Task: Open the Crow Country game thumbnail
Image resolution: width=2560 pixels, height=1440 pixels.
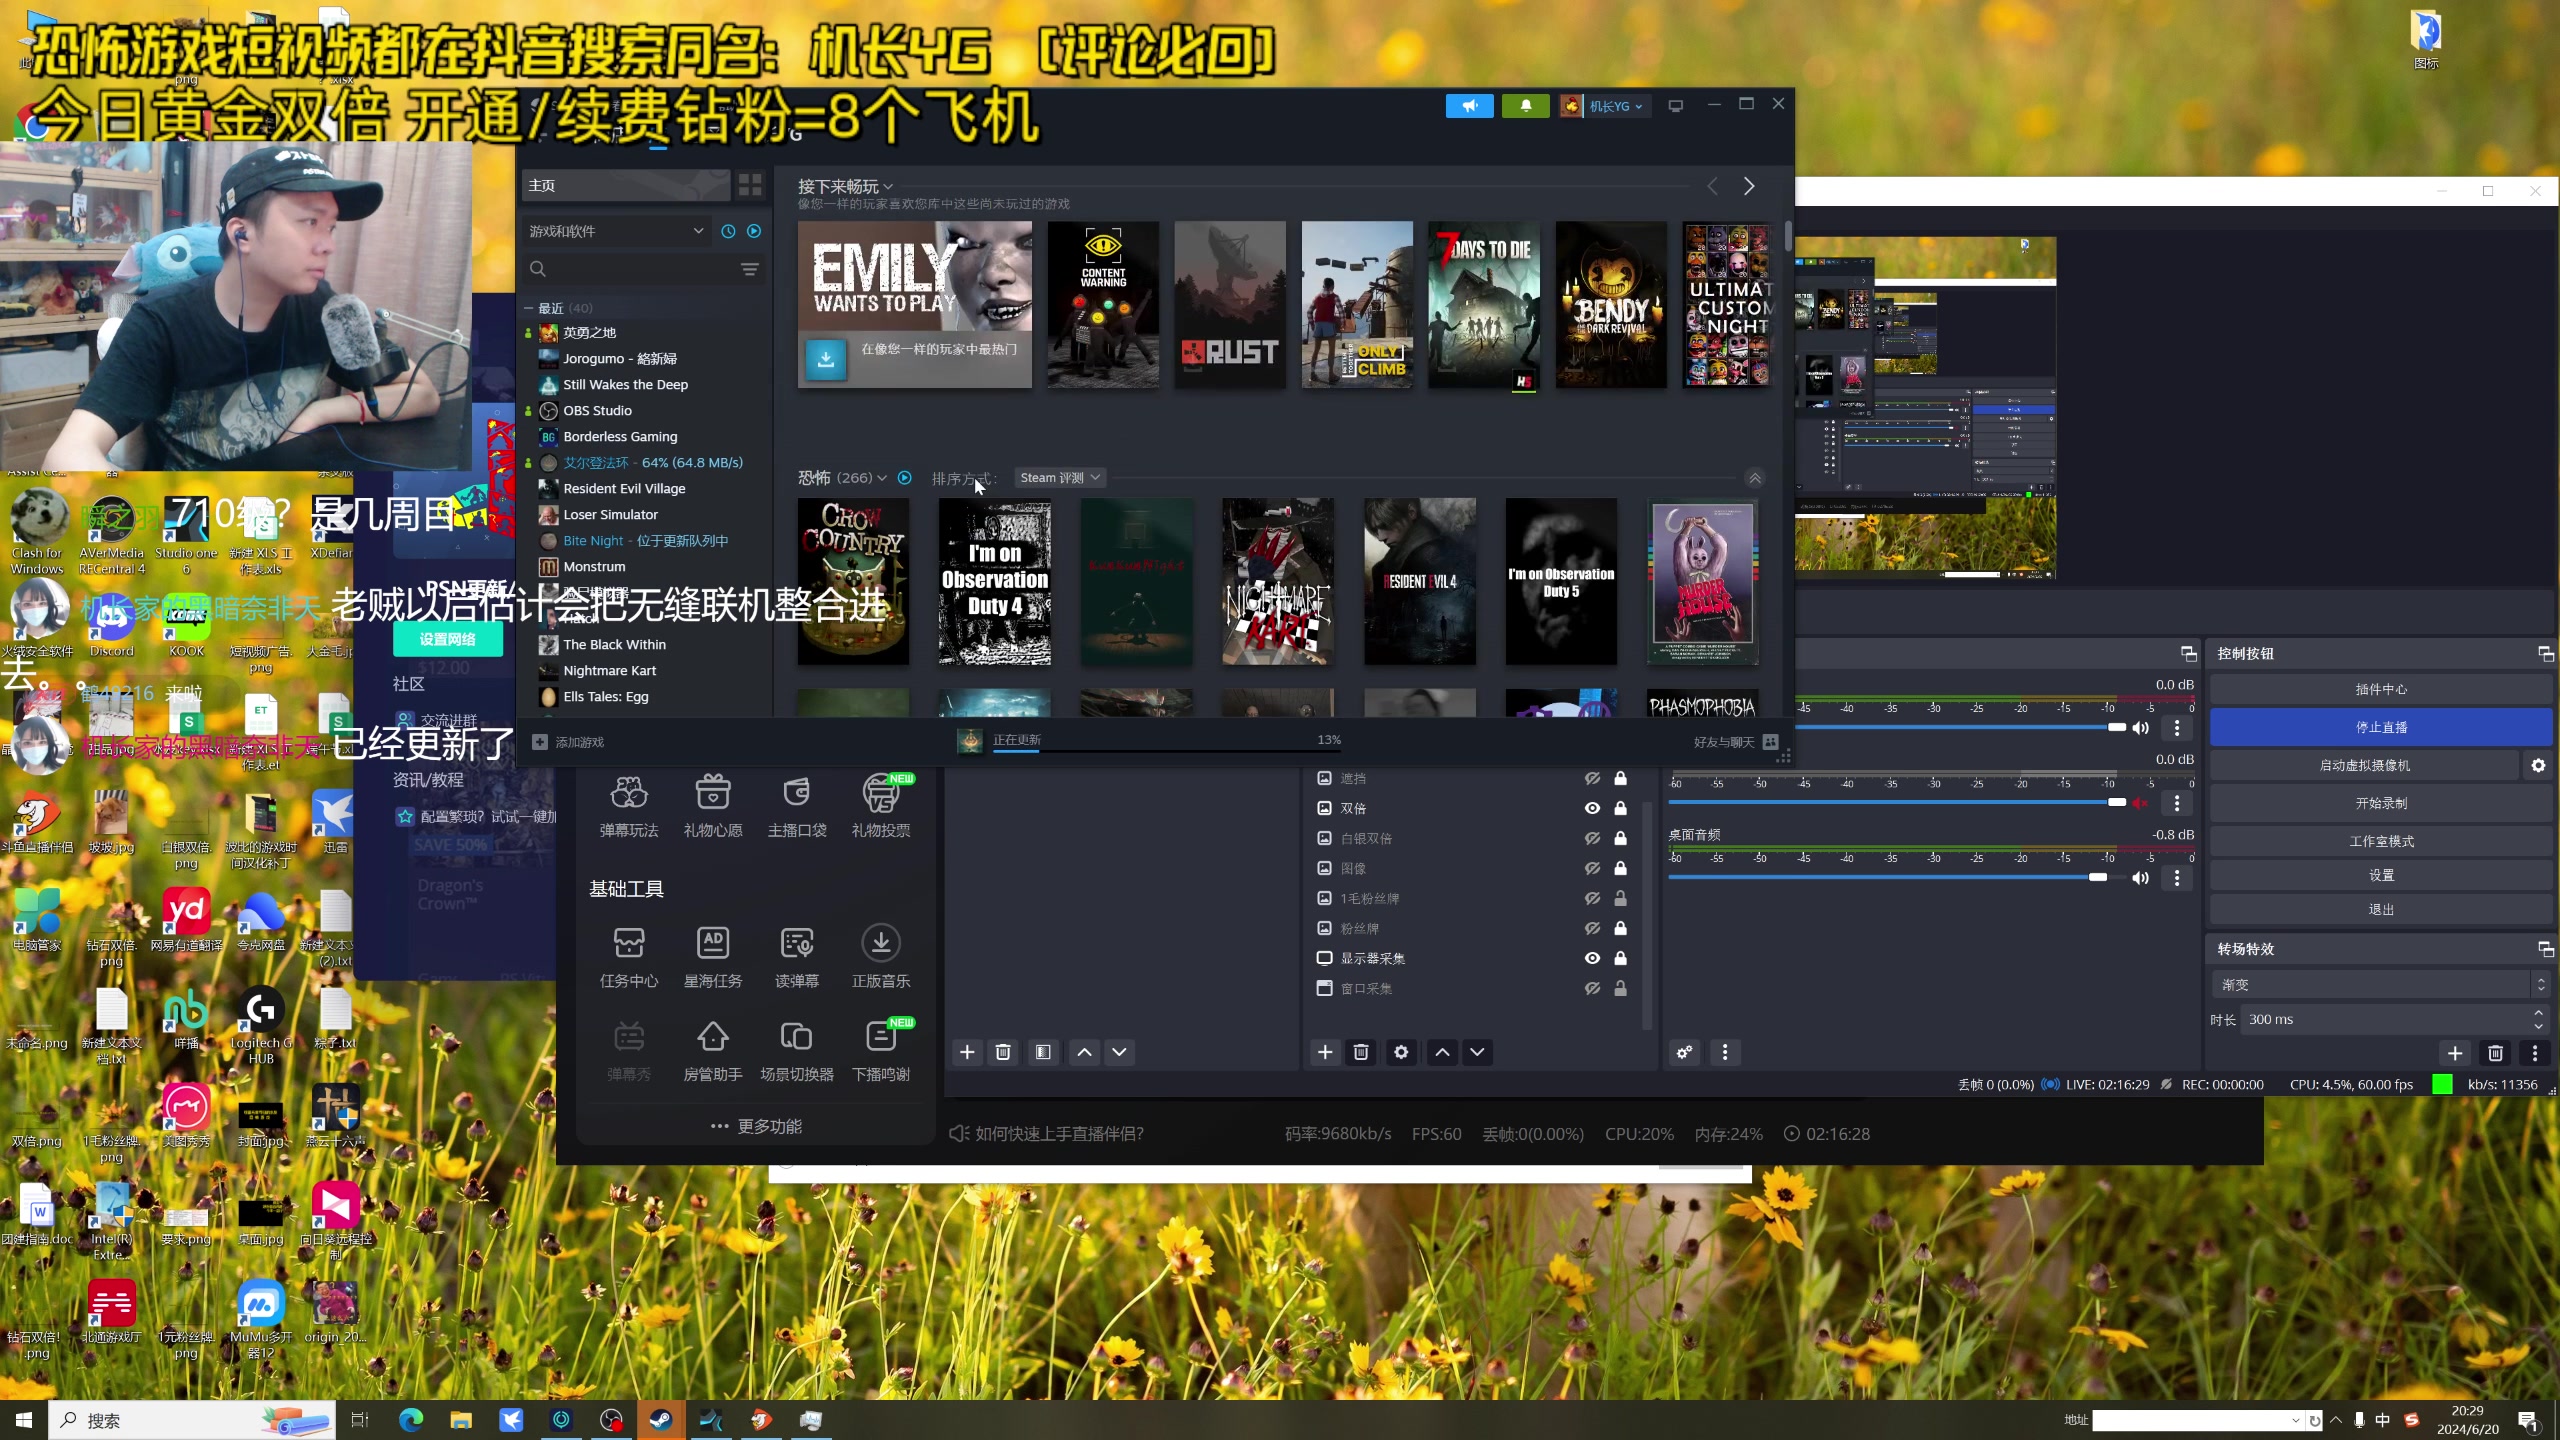Action: tap(853, 582)
